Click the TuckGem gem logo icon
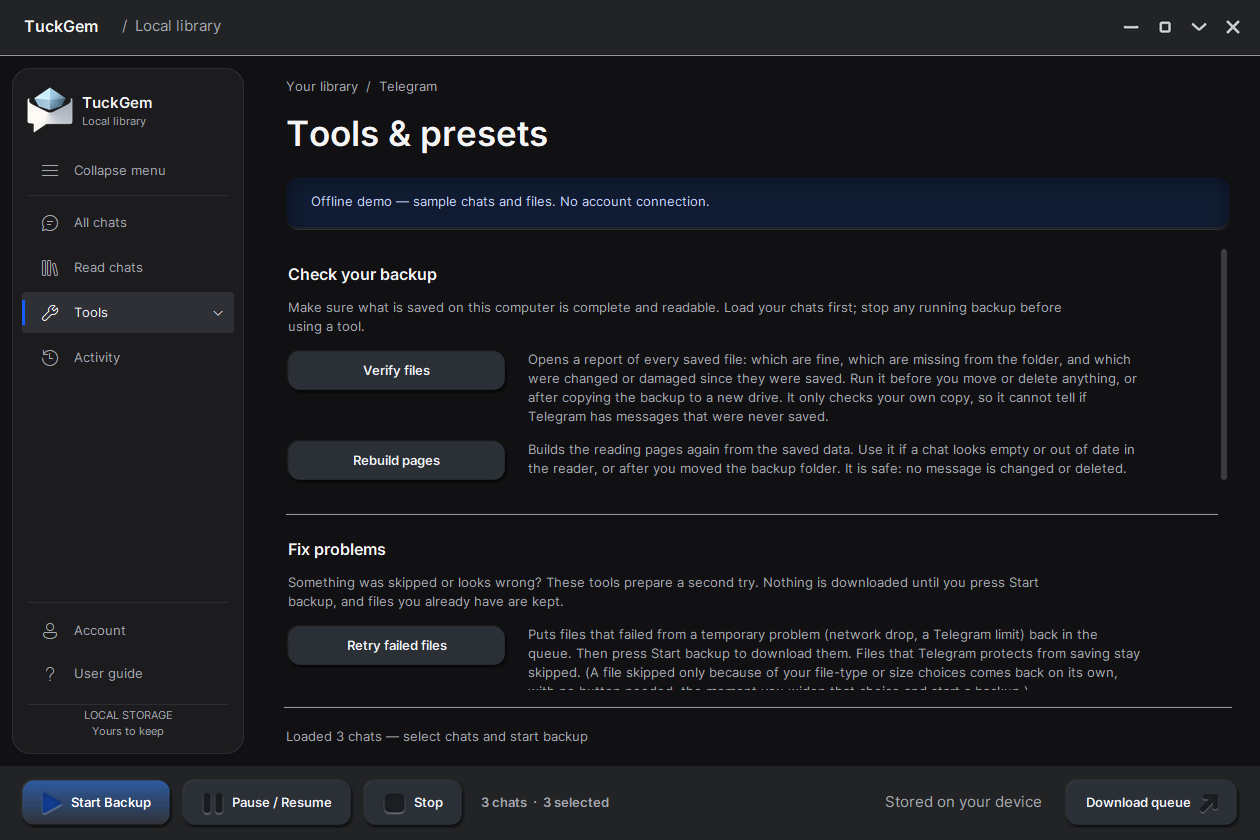Image resolution: width=1260 pixels, height=840 pixels. point(50,110)
